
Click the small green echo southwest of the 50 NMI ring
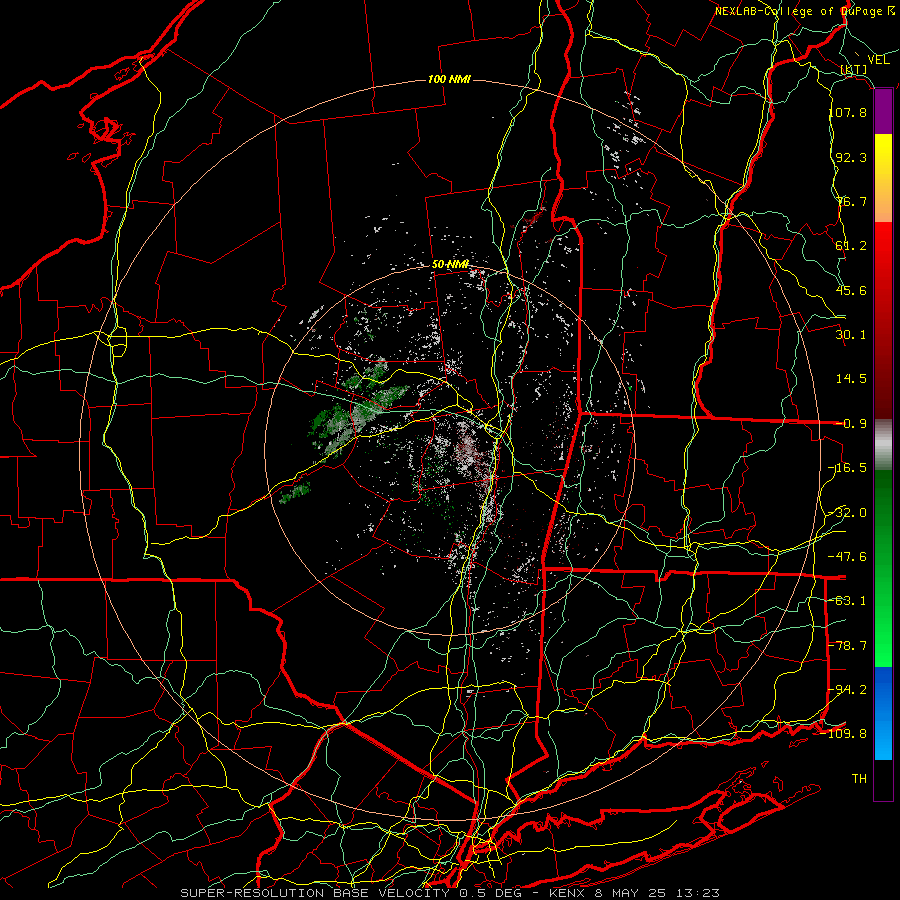[295, 492]
